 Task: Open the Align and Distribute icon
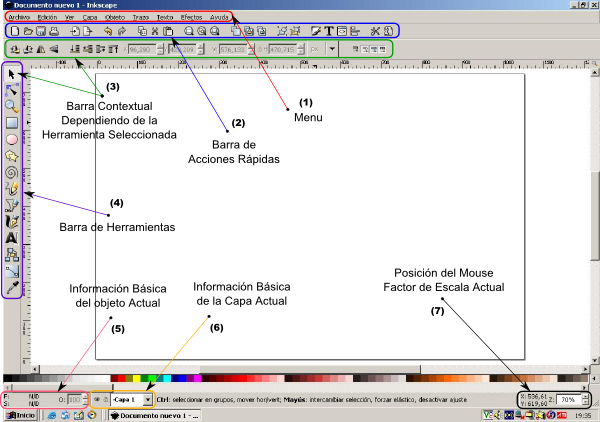pos(355,31)
